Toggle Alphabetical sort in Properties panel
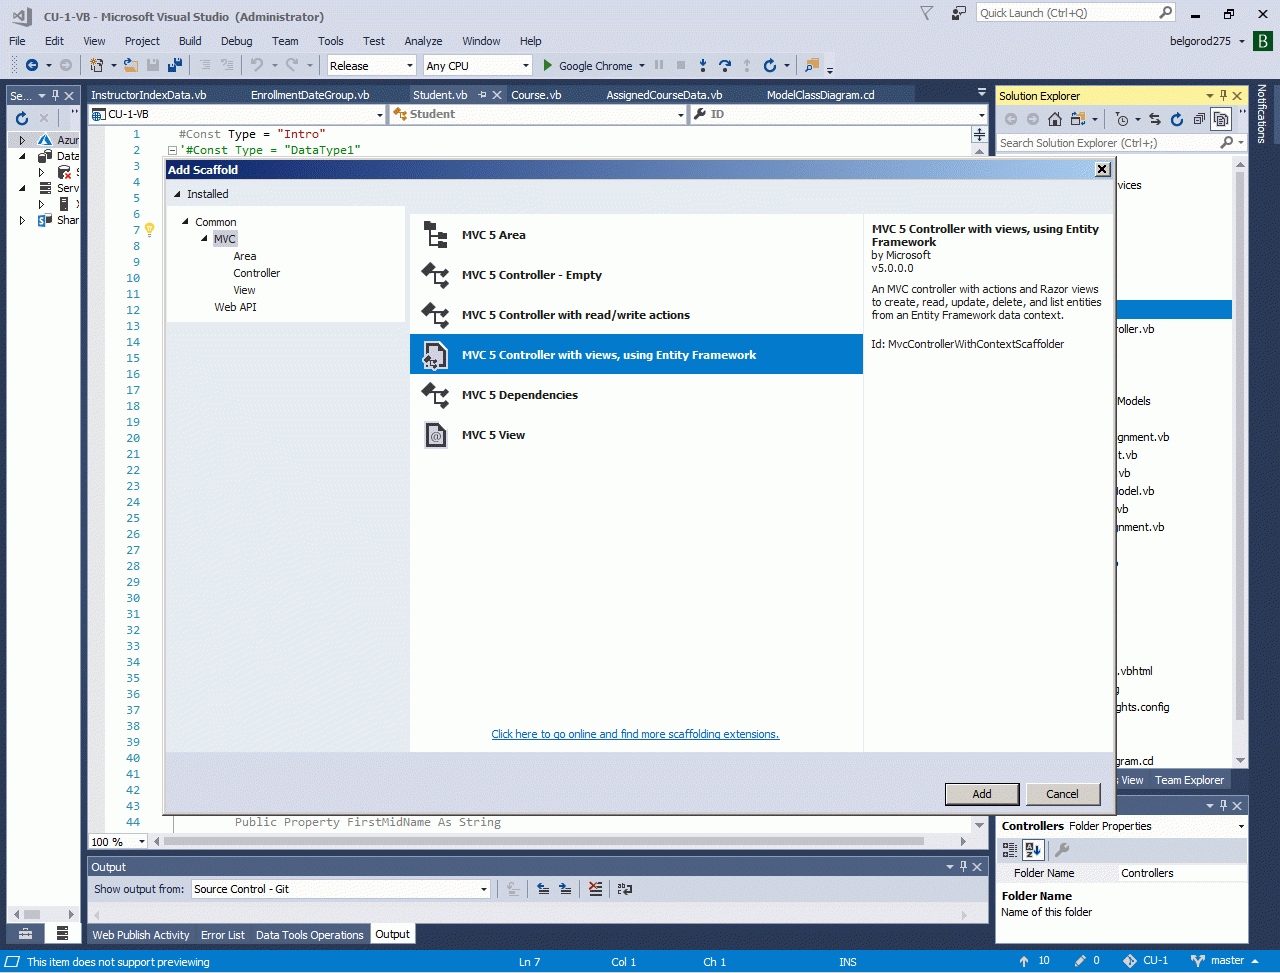The height and width of the screenshot is (973, 1280). coord(1034,850)
